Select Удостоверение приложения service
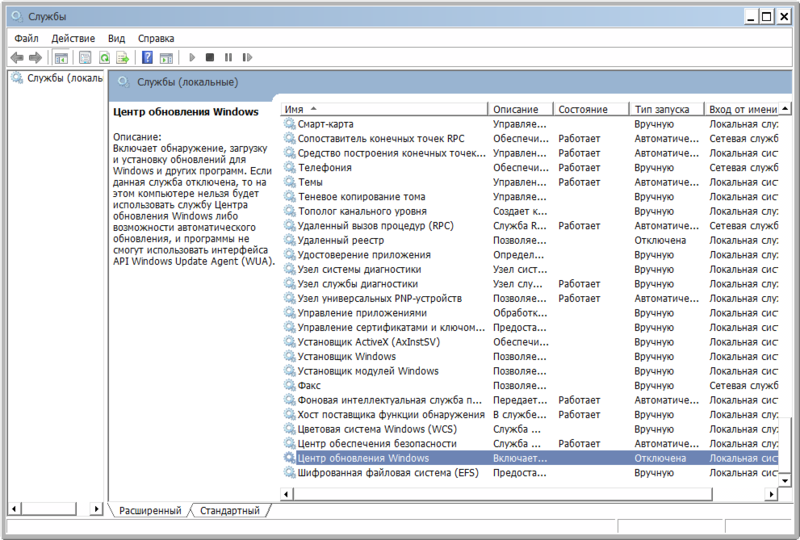 pos(530,255)
